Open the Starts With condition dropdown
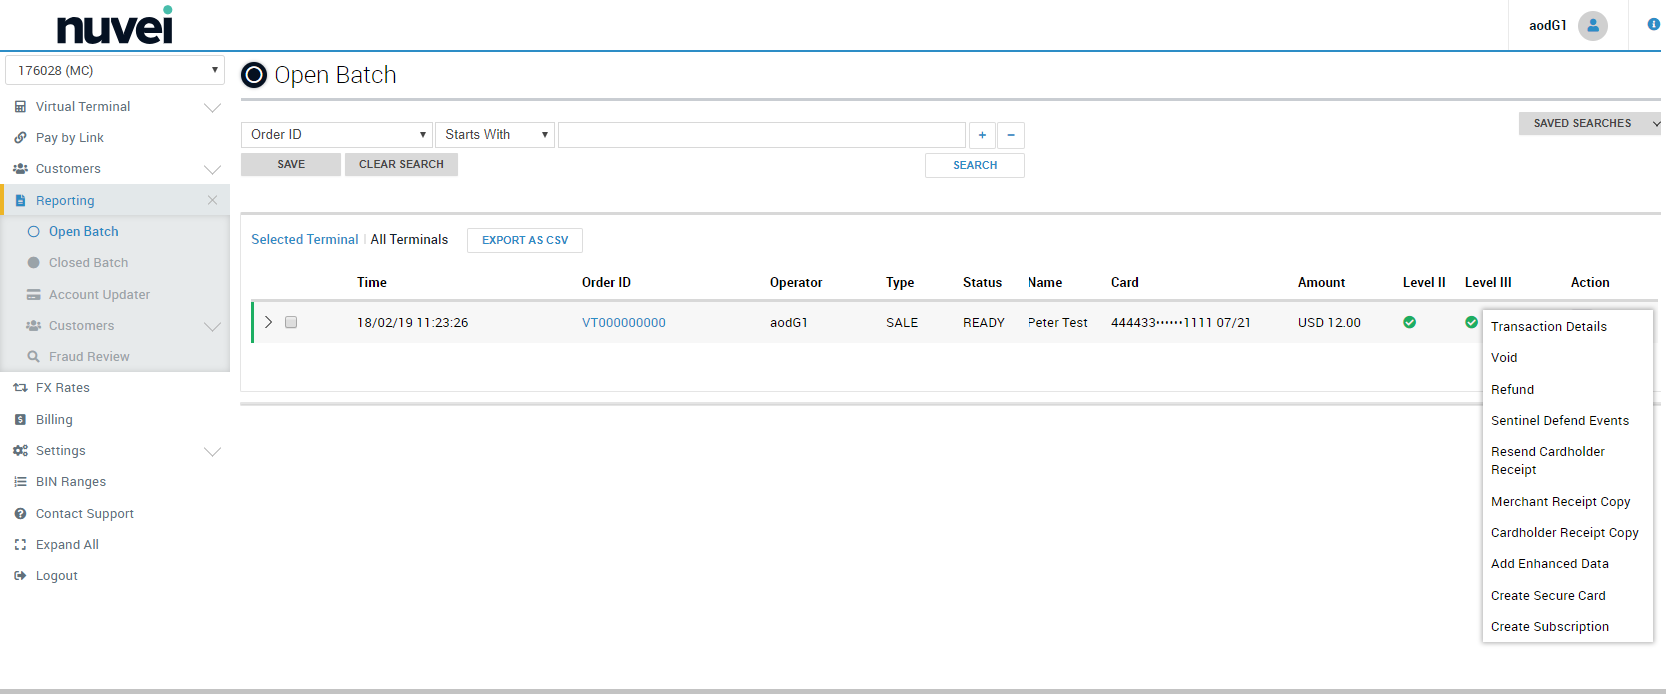1666x694 pixels. click(x=495, y=135)
